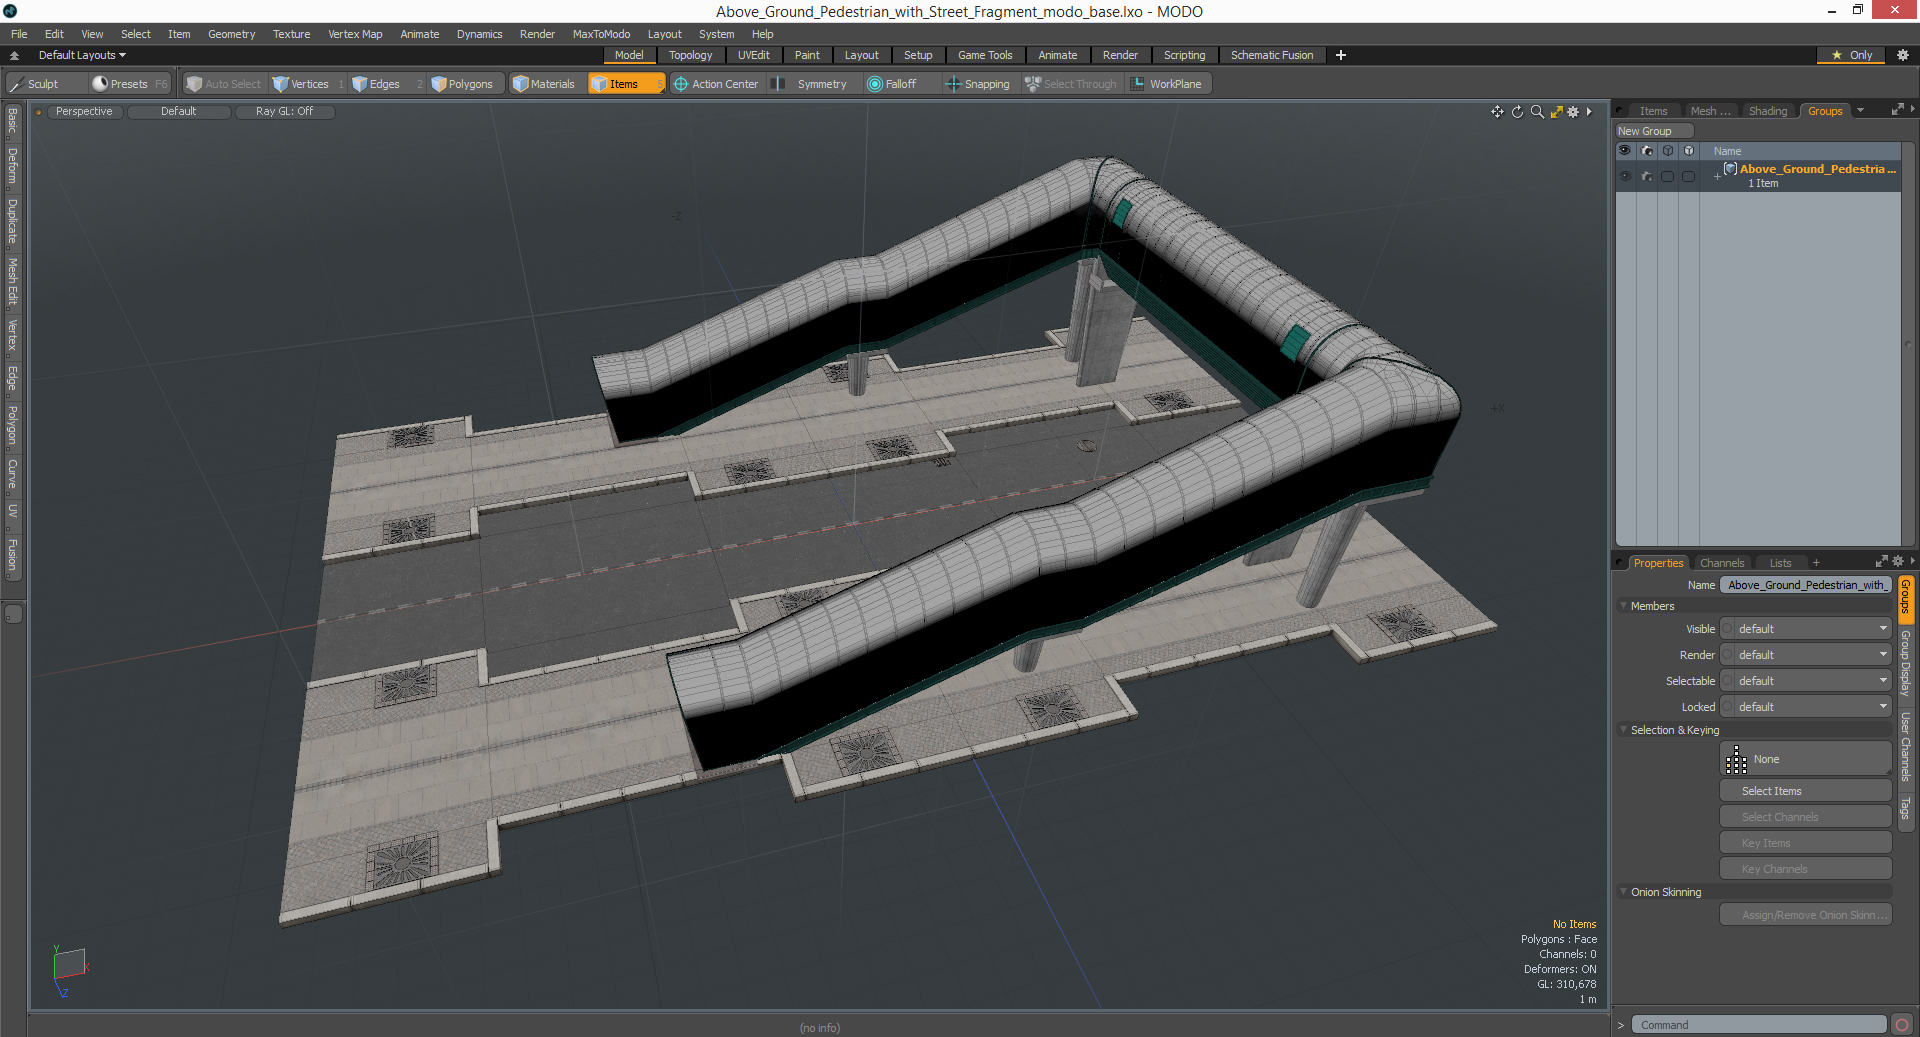Toggle the second cube checkbox in the group row
Screen dimensions: 1920x1037
1688,176
